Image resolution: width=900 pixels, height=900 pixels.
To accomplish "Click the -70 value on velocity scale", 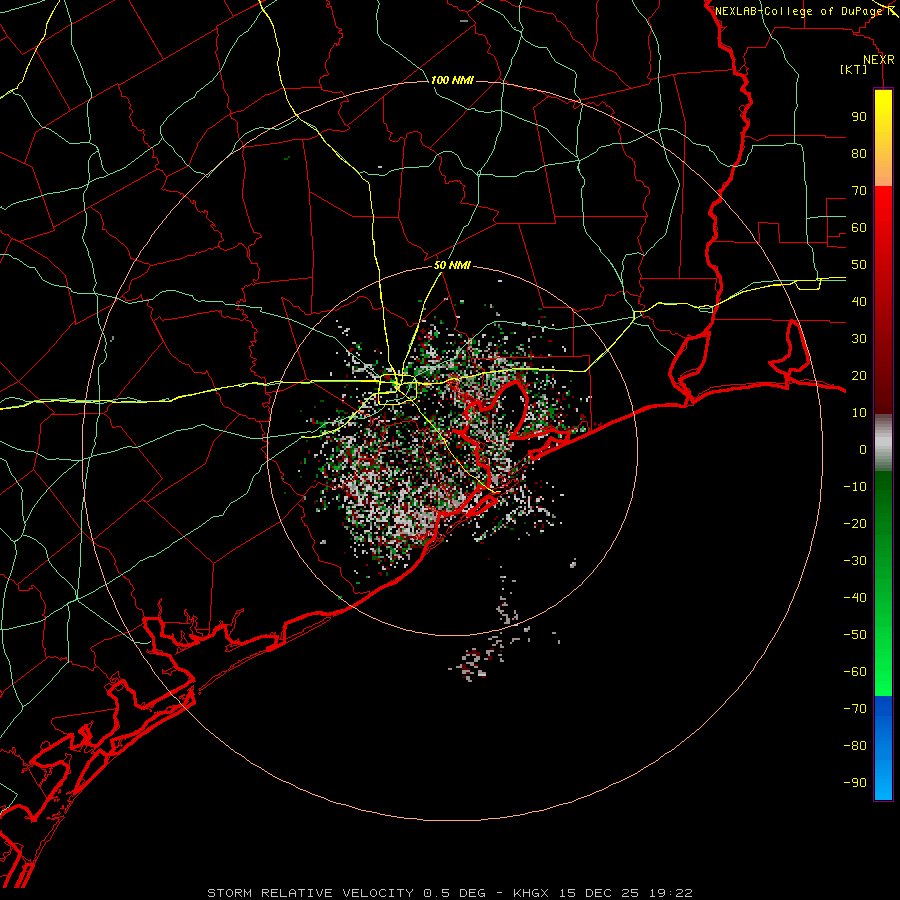I will click(855, 709).
